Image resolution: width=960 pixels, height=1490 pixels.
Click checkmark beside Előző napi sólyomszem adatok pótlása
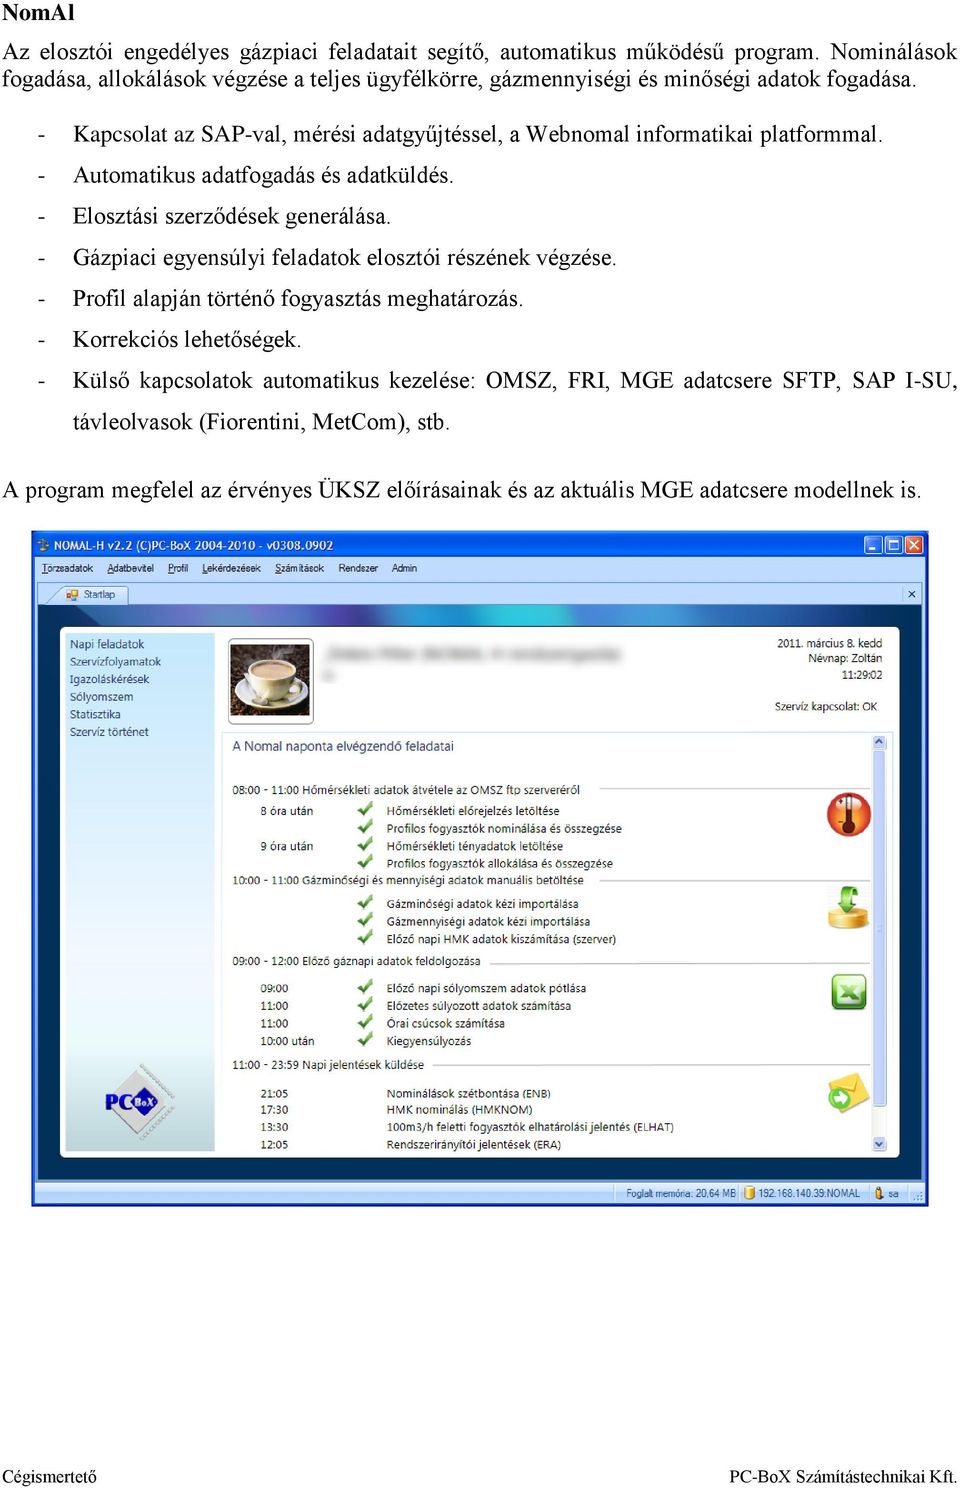coord(365,987)
